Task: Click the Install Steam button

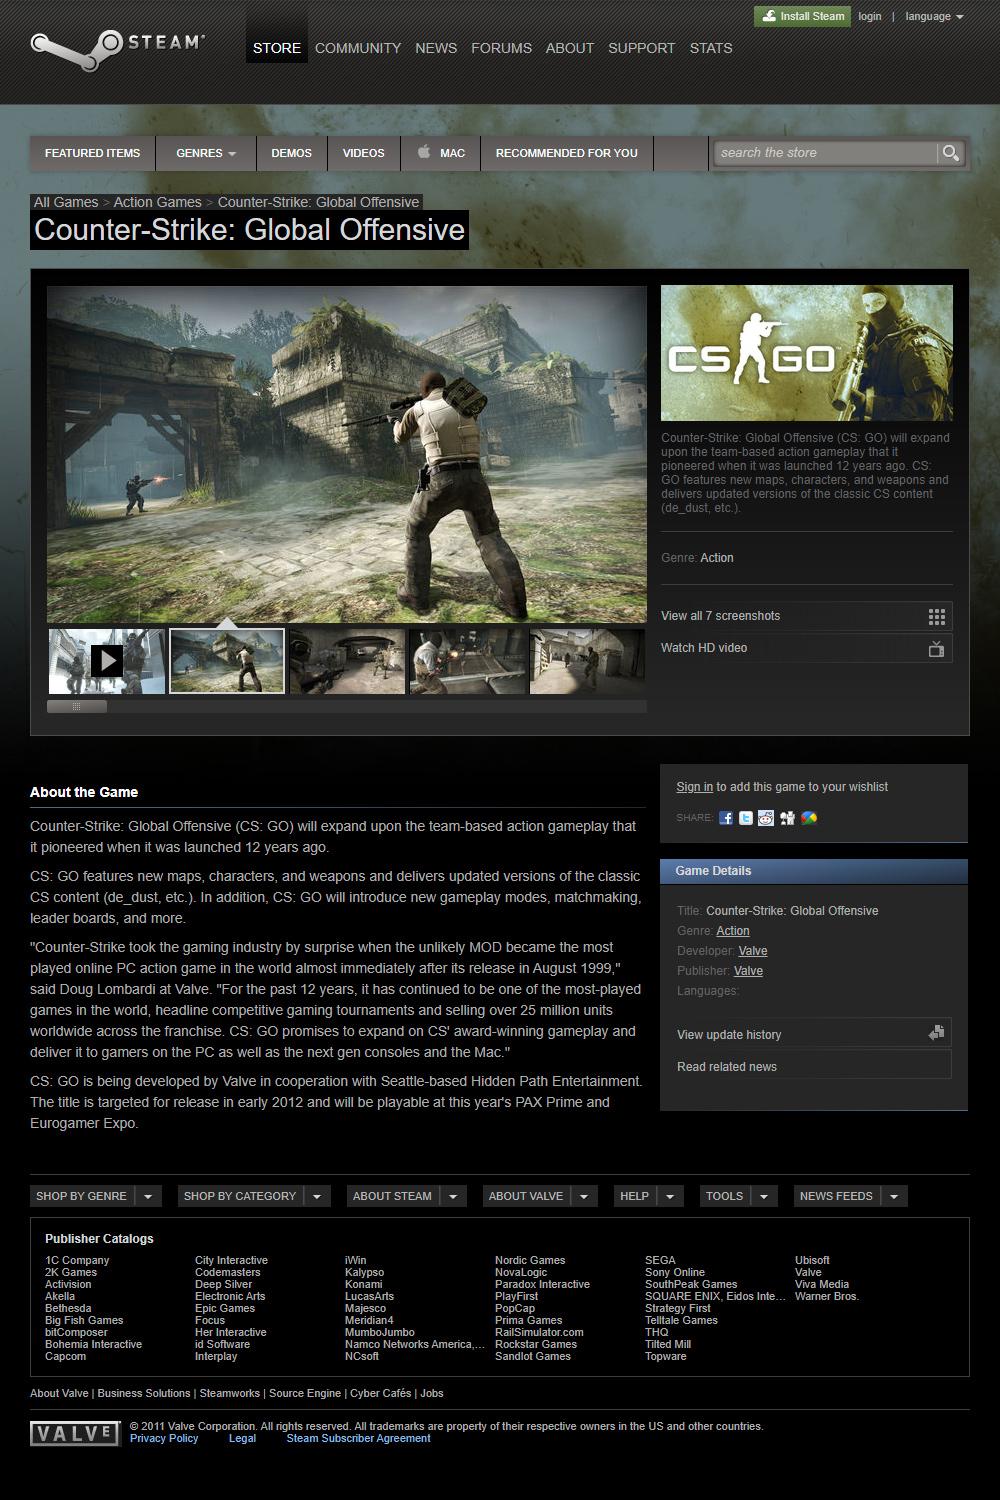Action: tap(803, 16)
